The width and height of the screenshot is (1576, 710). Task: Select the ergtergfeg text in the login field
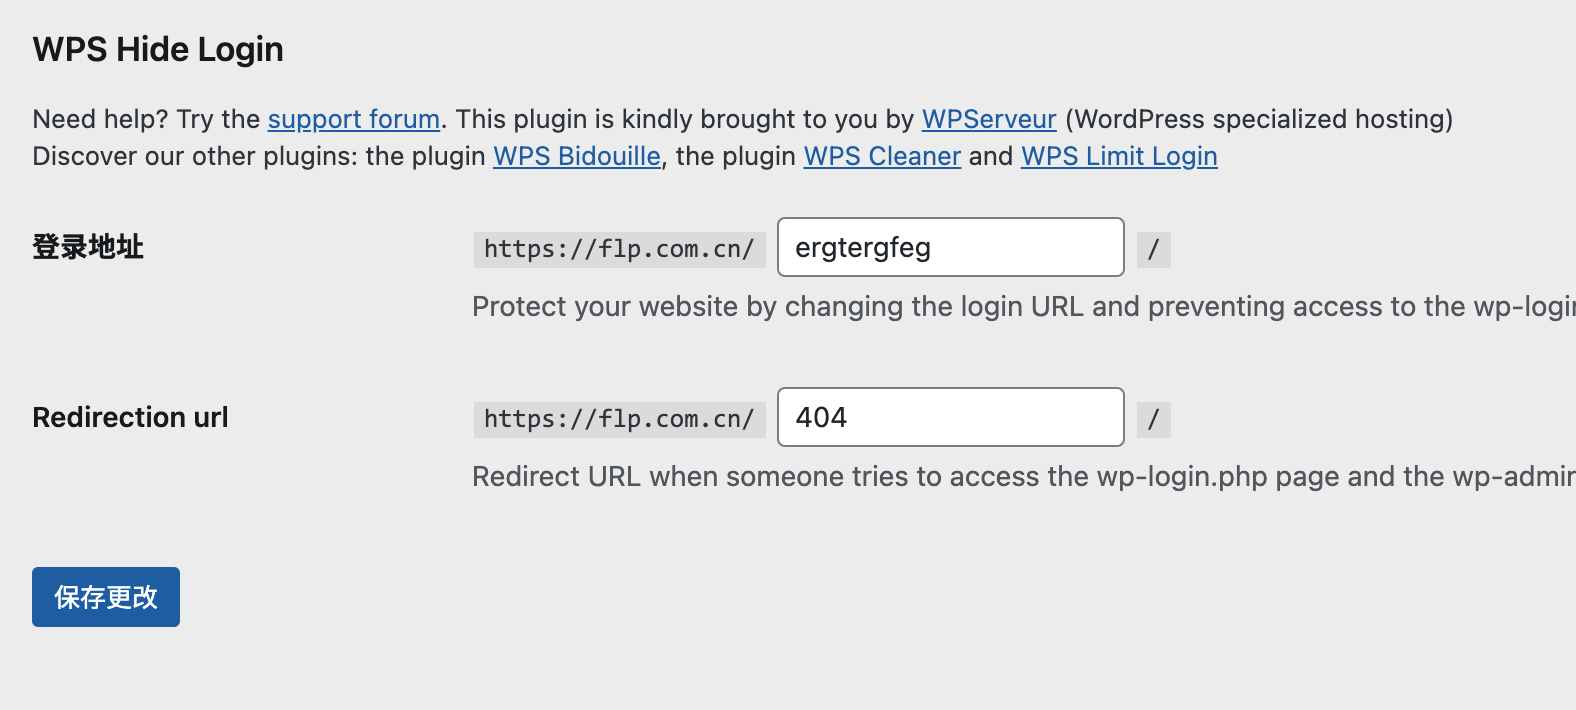[x=862, y=247]
